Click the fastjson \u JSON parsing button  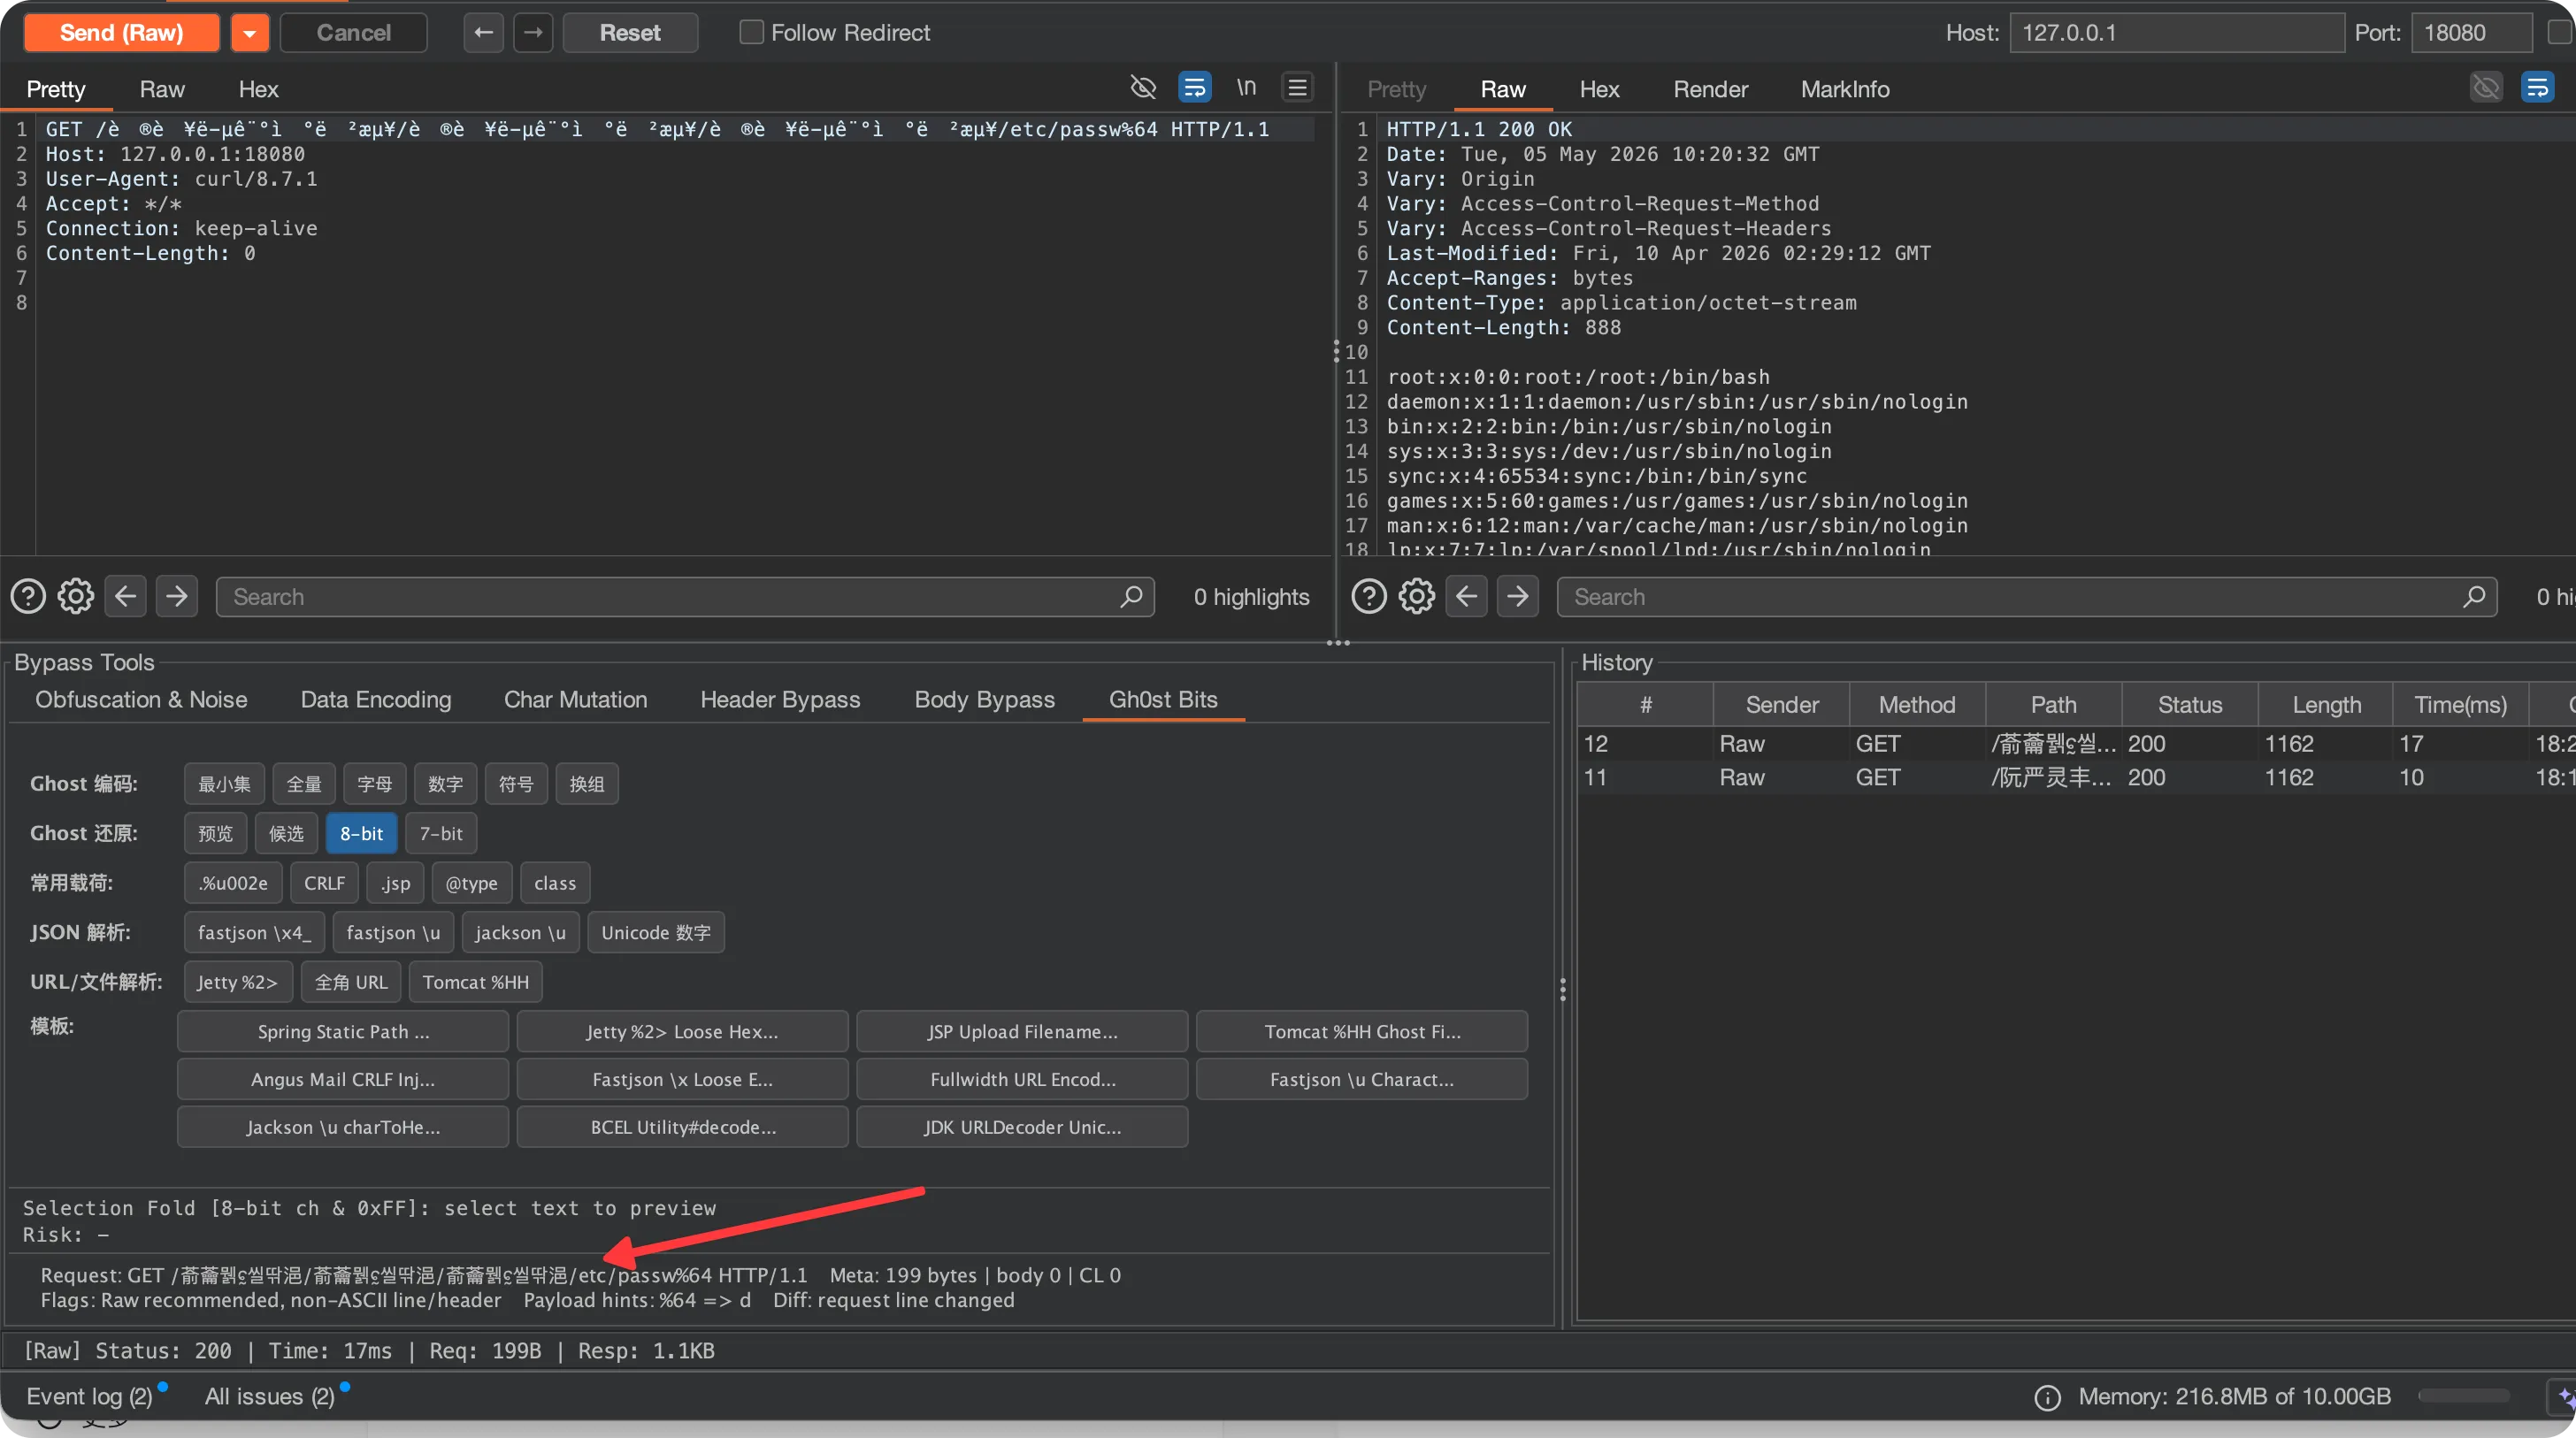click(x=393, y=932)
